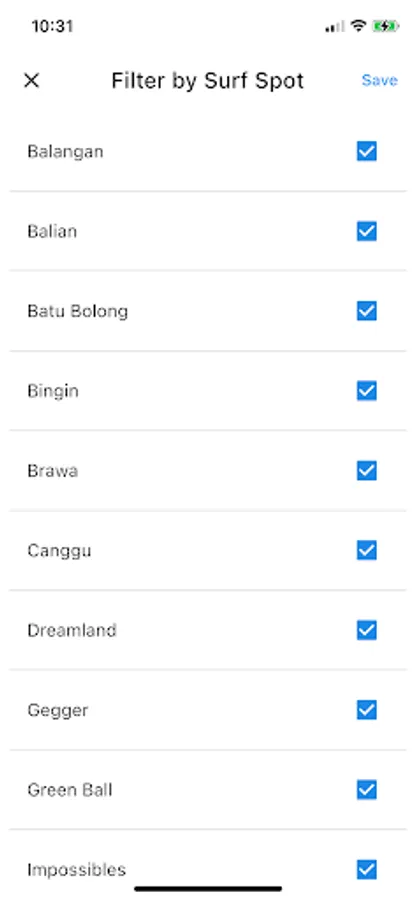
Task: Uncheck the Green Ball checkbox
Action: (366, 790)
